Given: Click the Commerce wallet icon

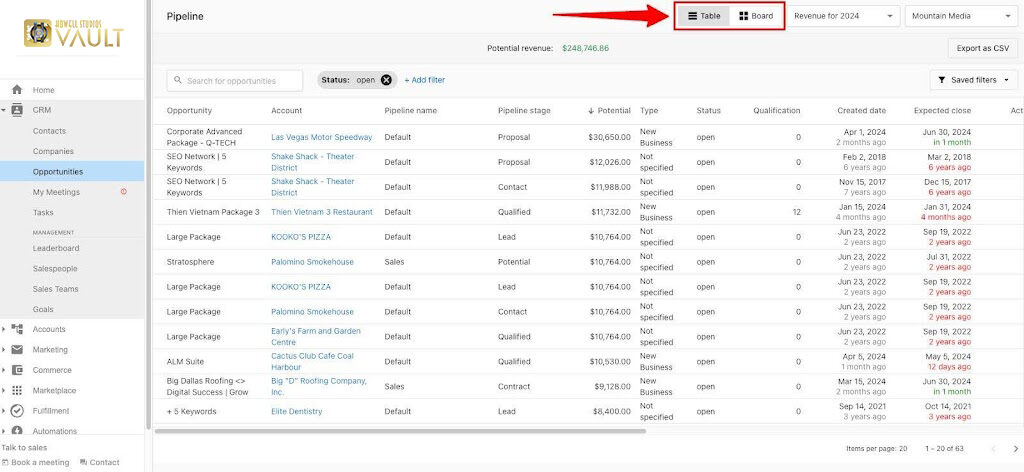Looking at the screenshot, I should (x=17, y=370).
